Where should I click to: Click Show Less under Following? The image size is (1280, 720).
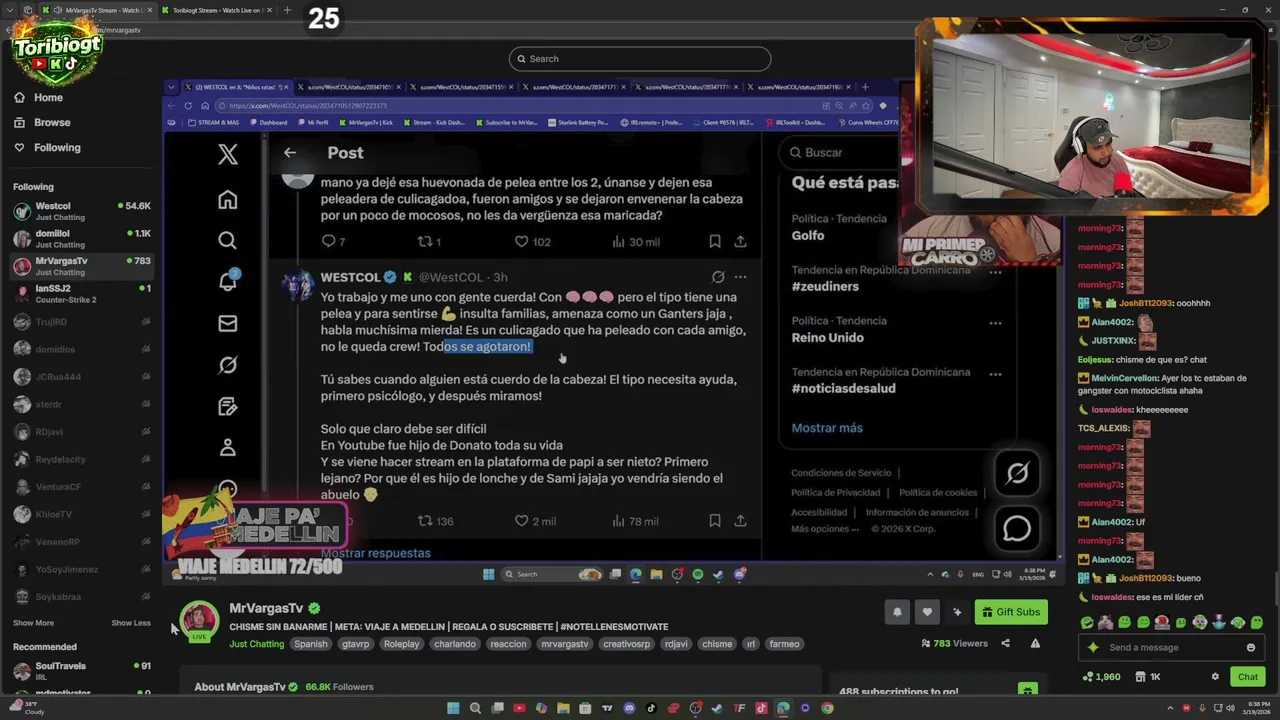(131, 623)
